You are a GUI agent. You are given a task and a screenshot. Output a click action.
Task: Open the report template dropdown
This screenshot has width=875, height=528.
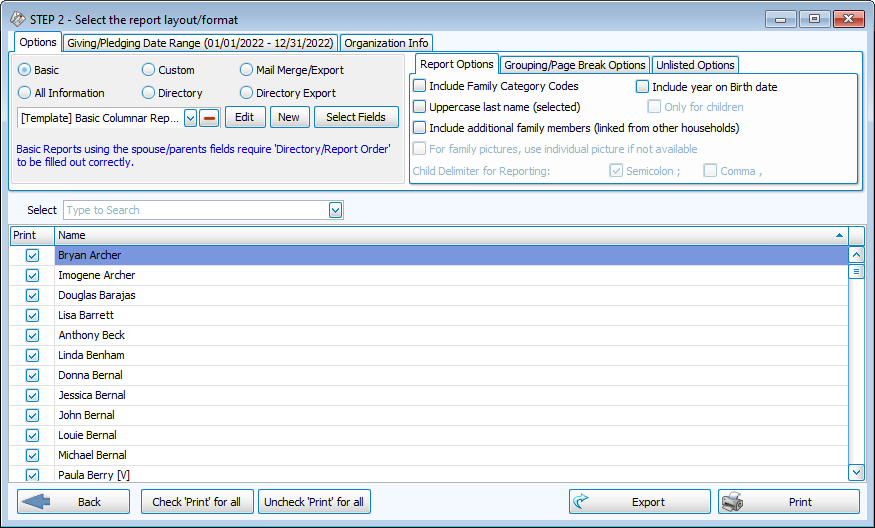pos(191,118)
